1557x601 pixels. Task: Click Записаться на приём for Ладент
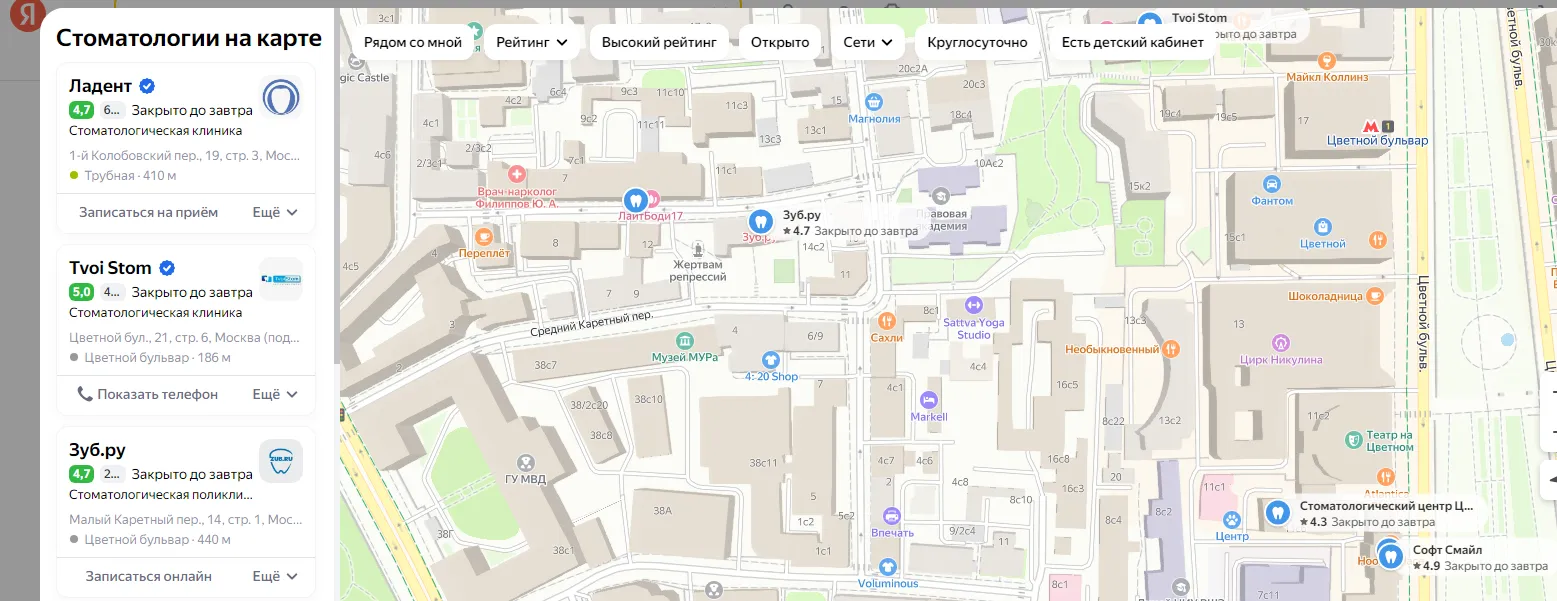click(149, 212)
